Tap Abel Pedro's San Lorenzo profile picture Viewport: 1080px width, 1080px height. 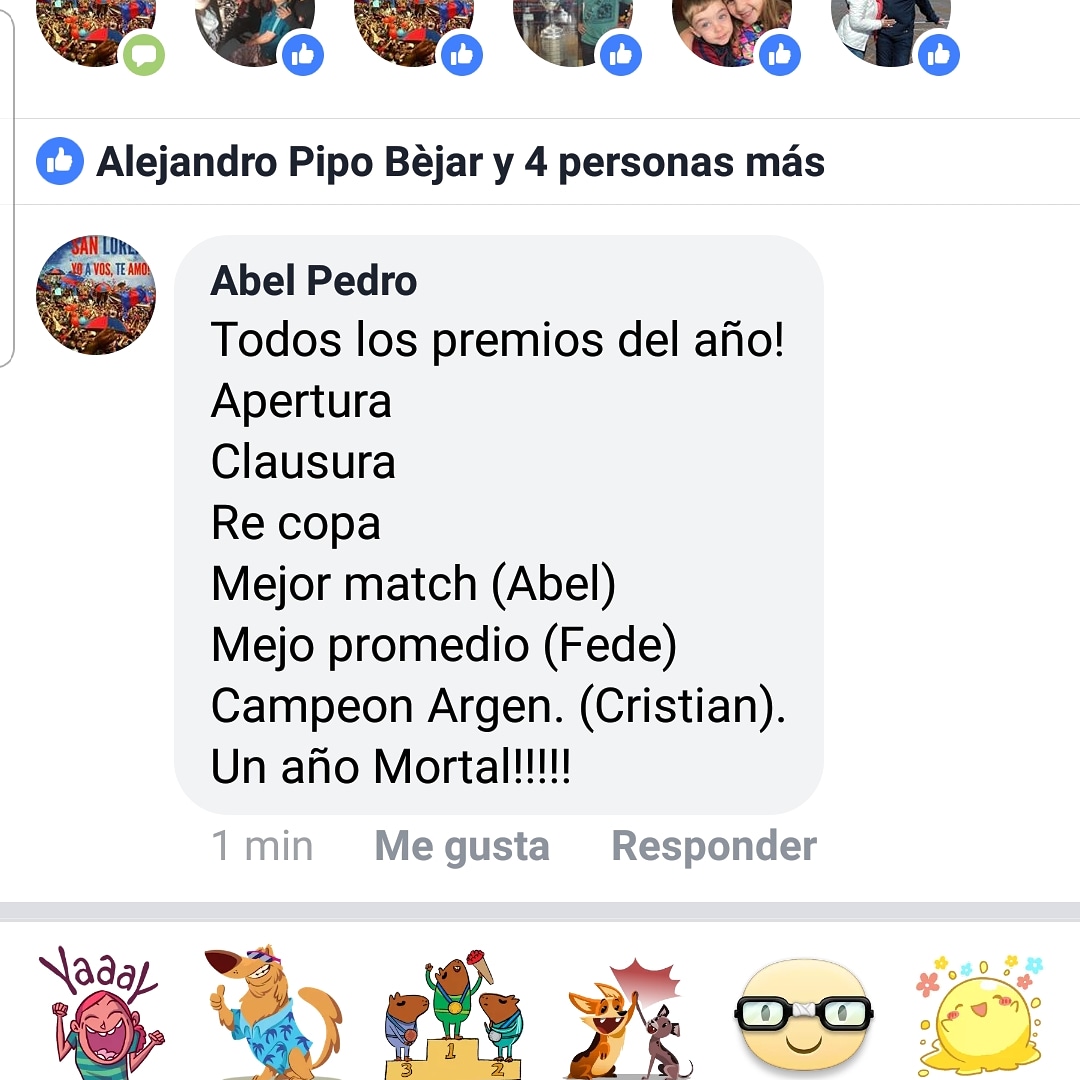coord(96,295)
